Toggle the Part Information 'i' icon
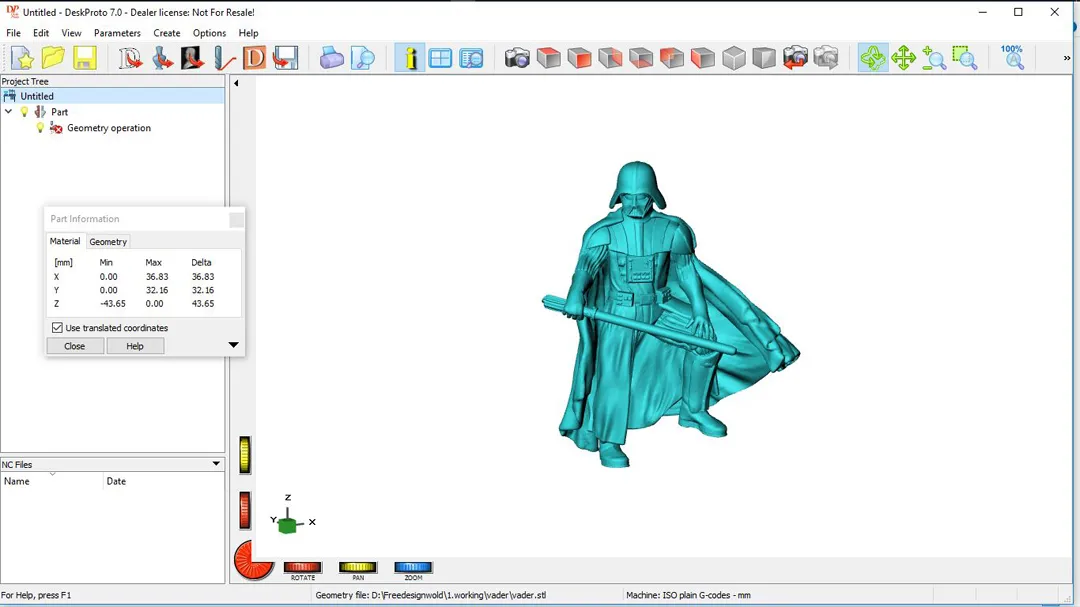The width and height of the screenshot is (1080, 607). [x=410, y=58]
